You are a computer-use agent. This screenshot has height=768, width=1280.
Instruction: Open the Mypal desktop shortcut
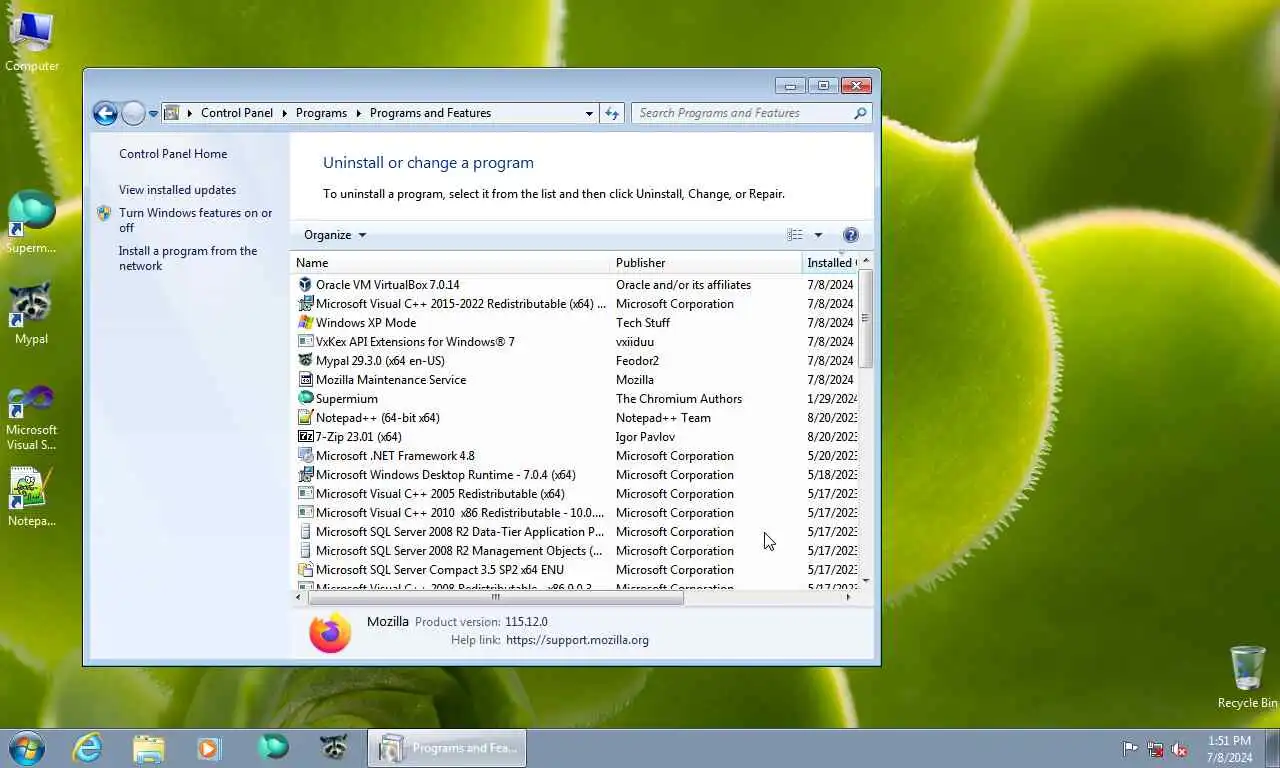[x=31, y=314]
